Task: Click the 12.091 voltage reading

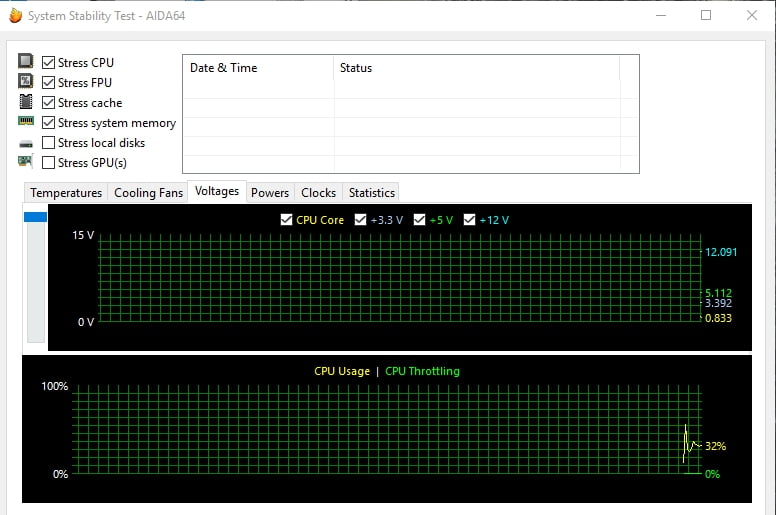Action: coord(721,252)
